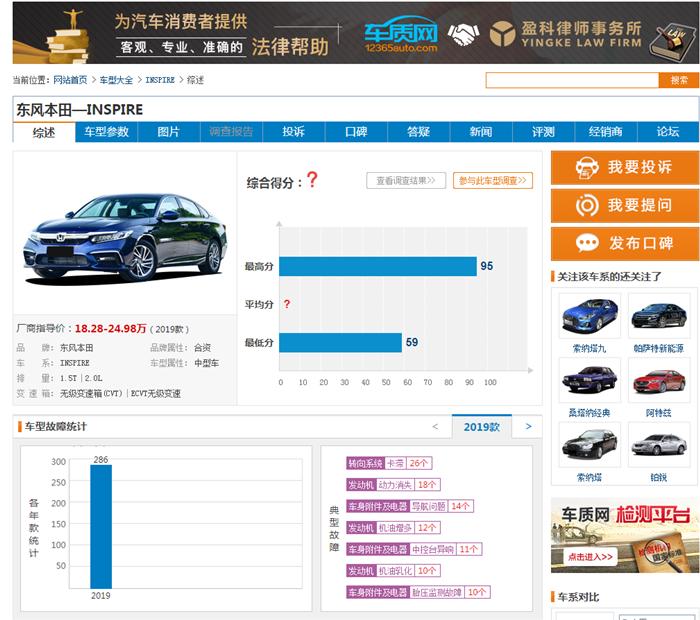Viewport: 700px width, 620px height.
Task: Click the handshake icon in banner
Action: (x=463, y=34)
